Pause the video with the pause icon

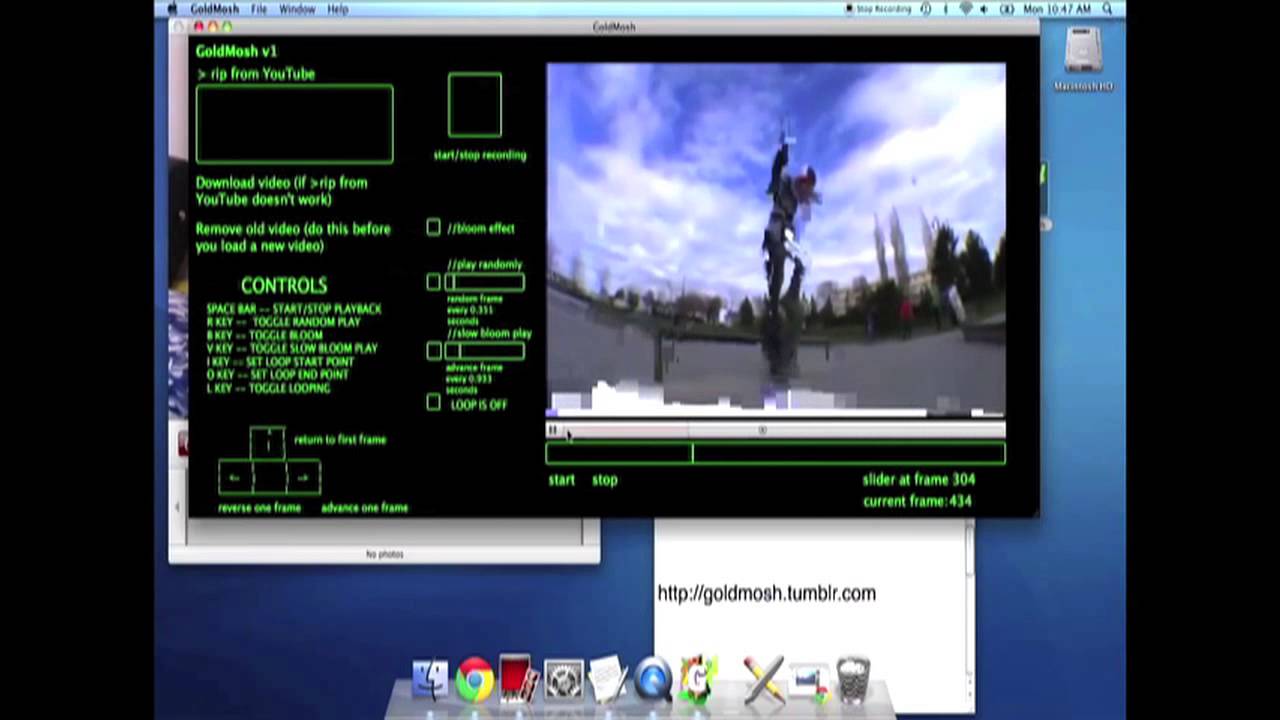click(552, 430)
